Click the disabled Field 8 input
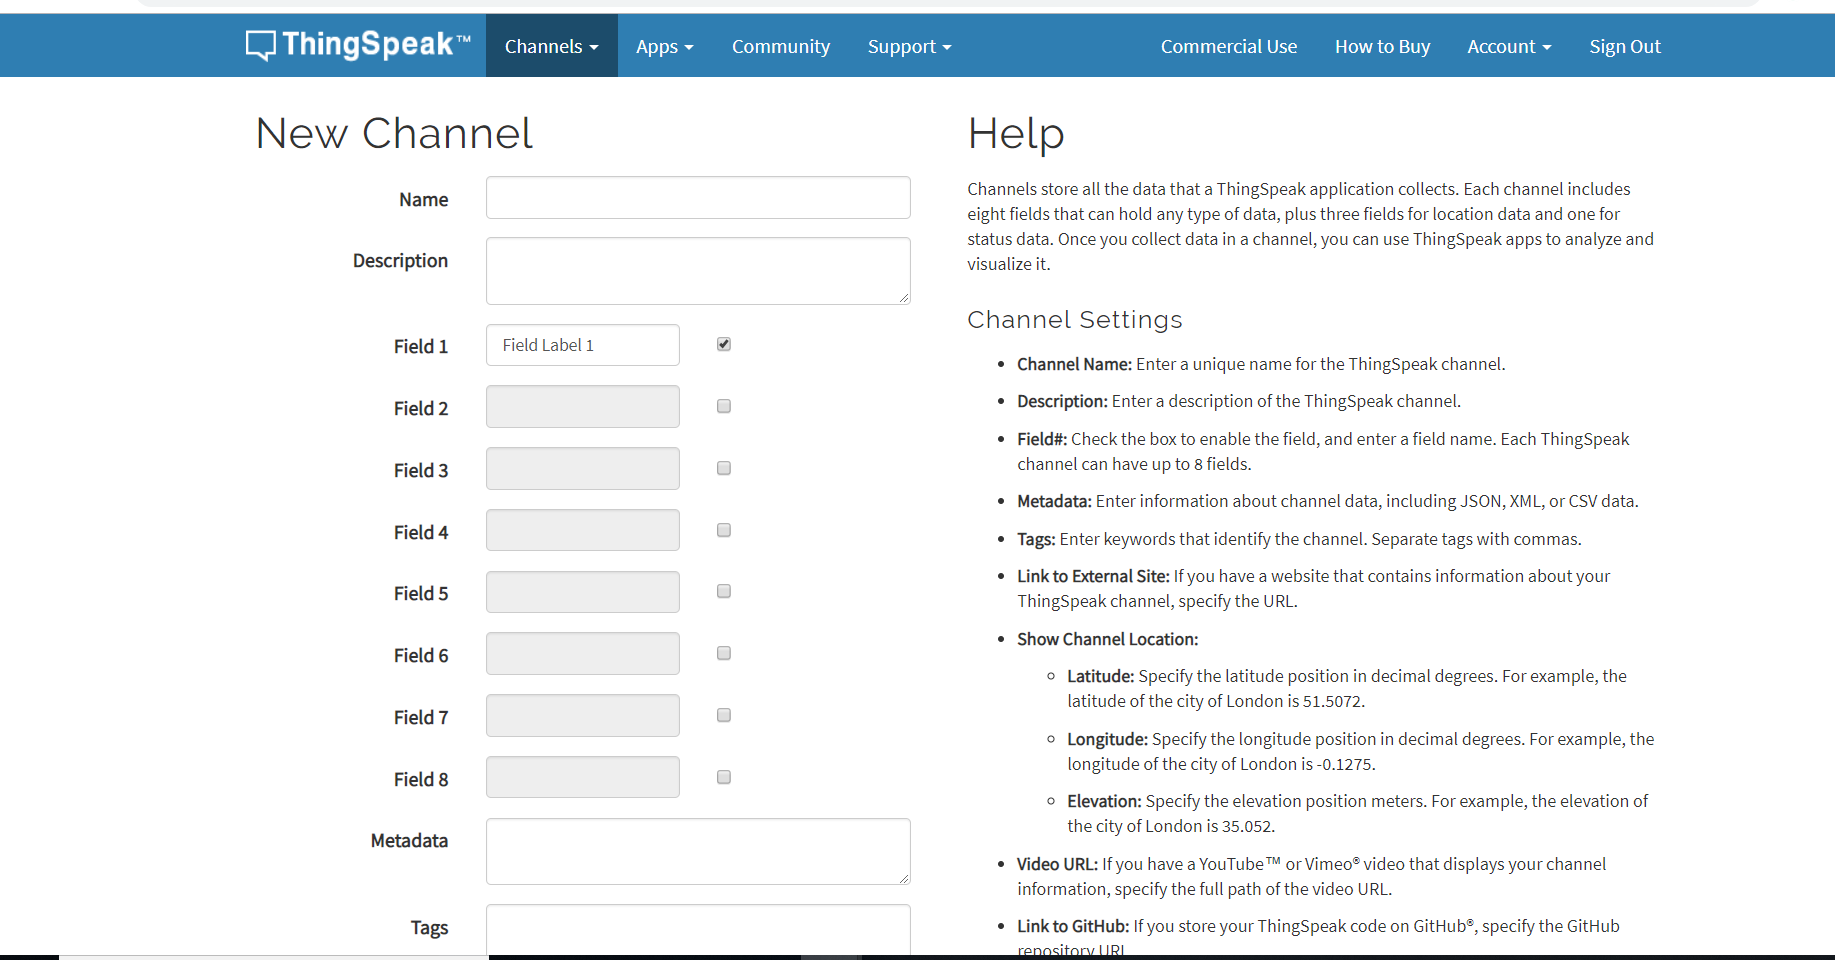 point(583,777)
